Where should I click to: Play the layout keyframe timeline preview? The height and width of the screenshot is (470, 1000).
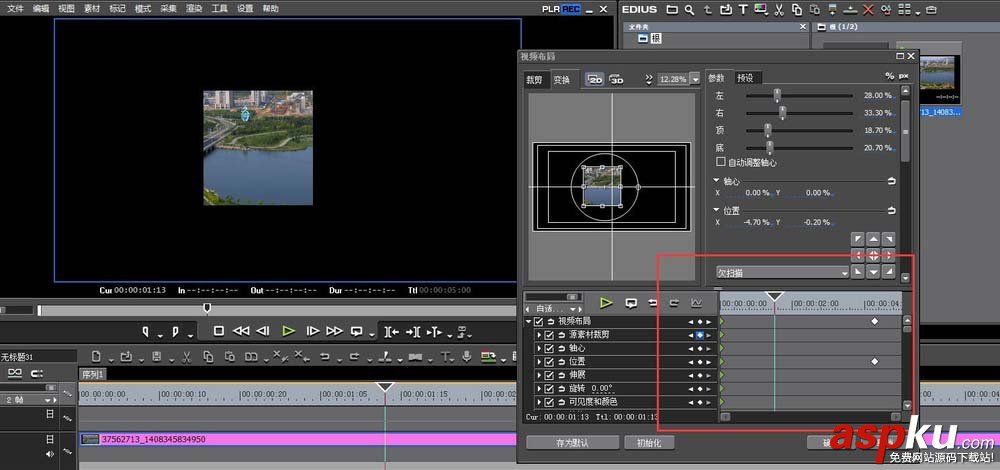pyautogui.click(x=606, y=302)
